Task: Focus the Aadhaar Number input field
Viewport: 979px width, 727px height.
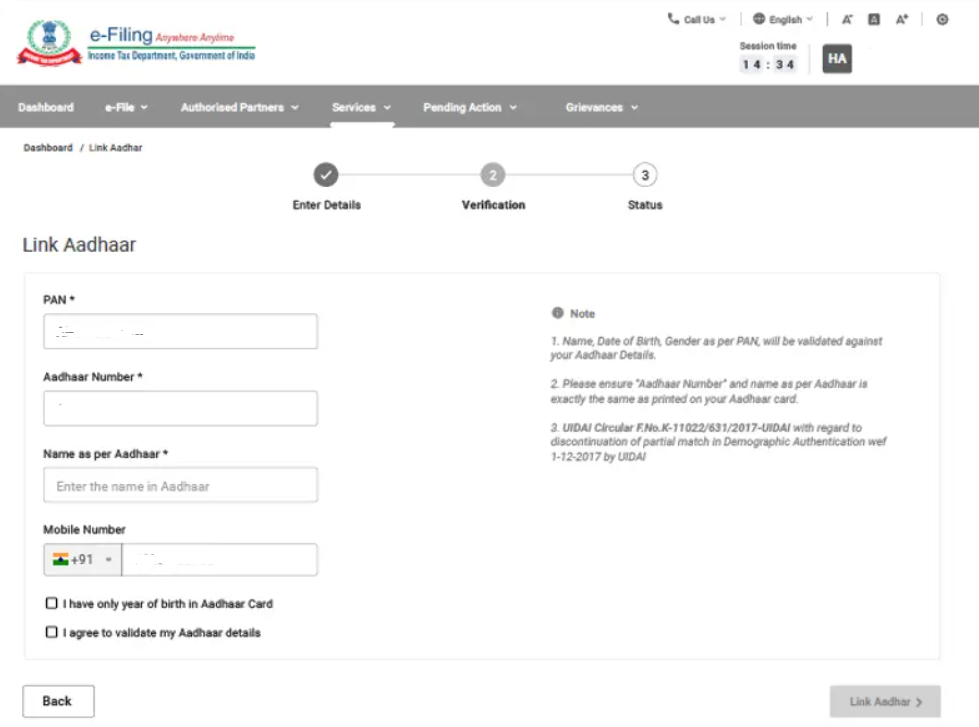Action: tap(180, 408)
